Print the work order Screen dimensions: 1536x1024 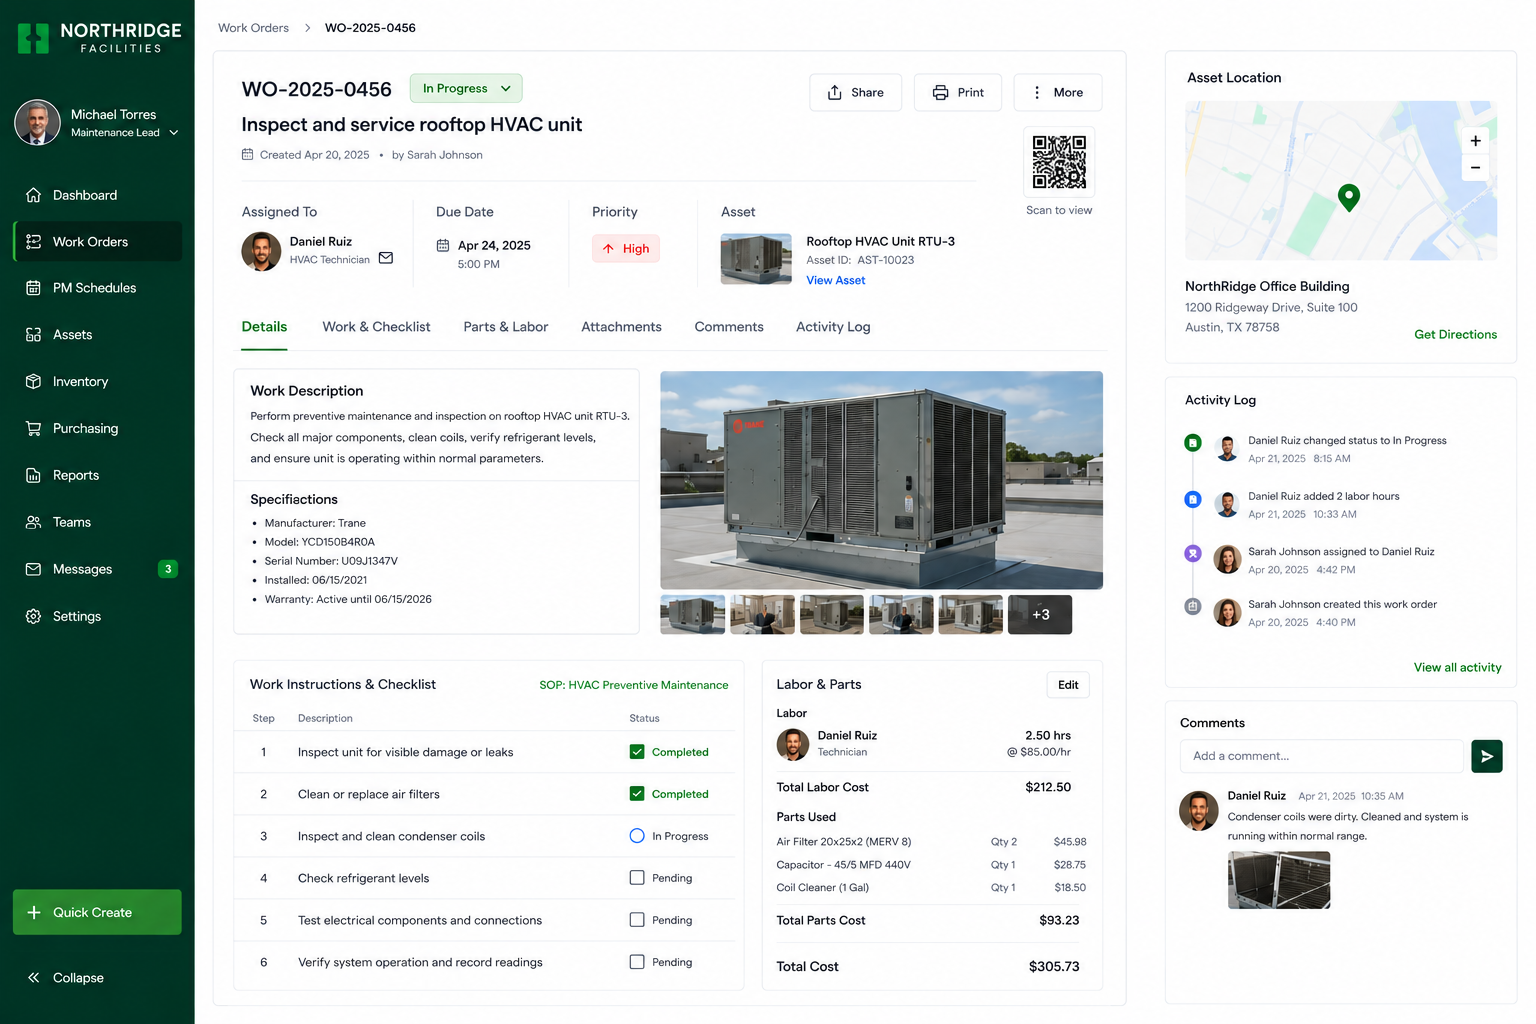pyautogui.click(x=958, y=92)
